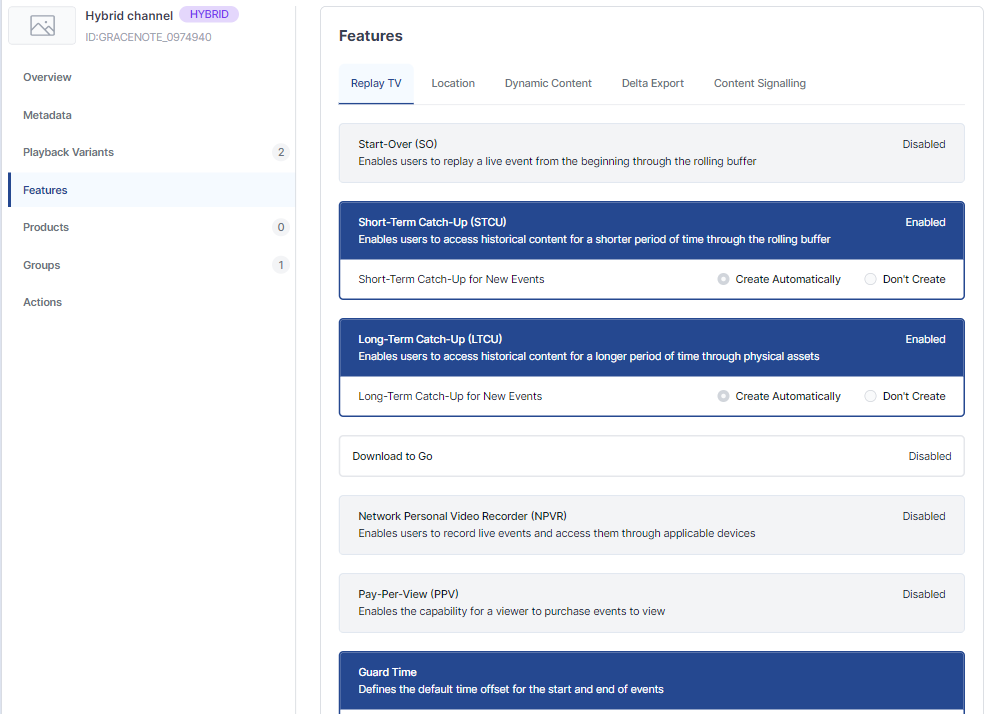Select Create Automatically for Long-Term Catch-Up
Image resolution: width=988 pixels, height=714 pixels.
(724, 397)
